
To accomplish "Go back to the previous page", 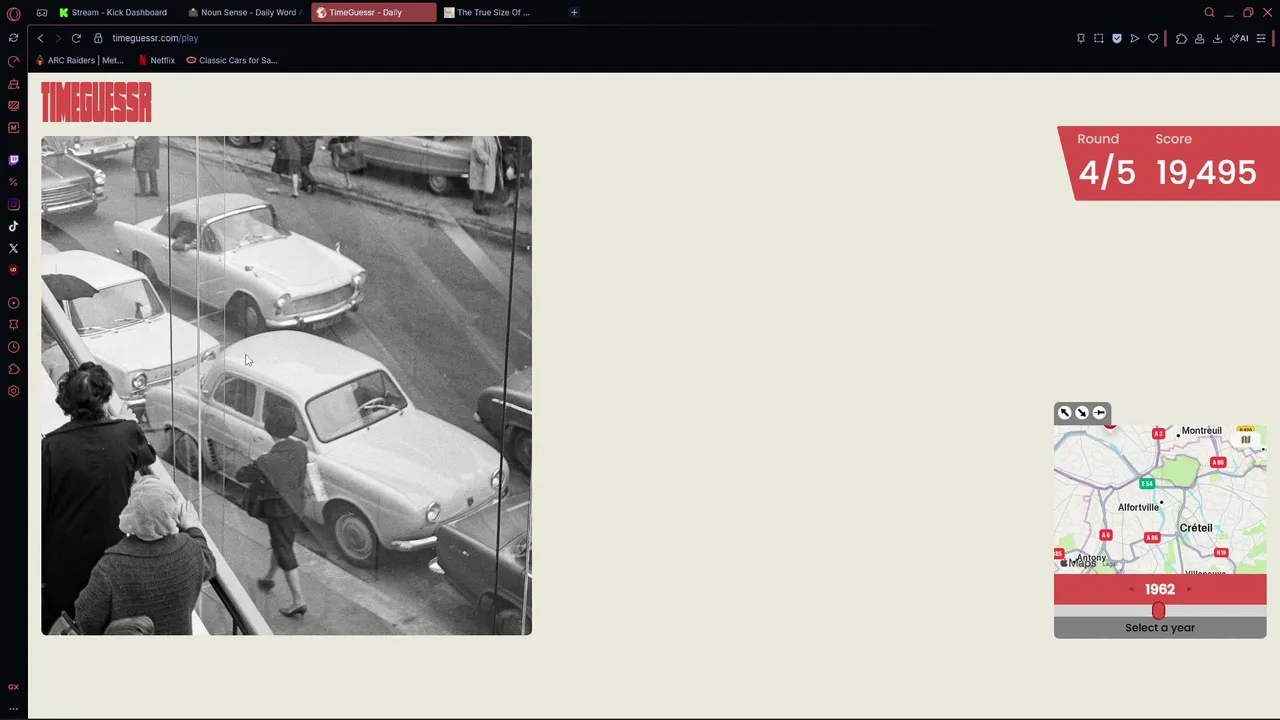I will point(40,38).
